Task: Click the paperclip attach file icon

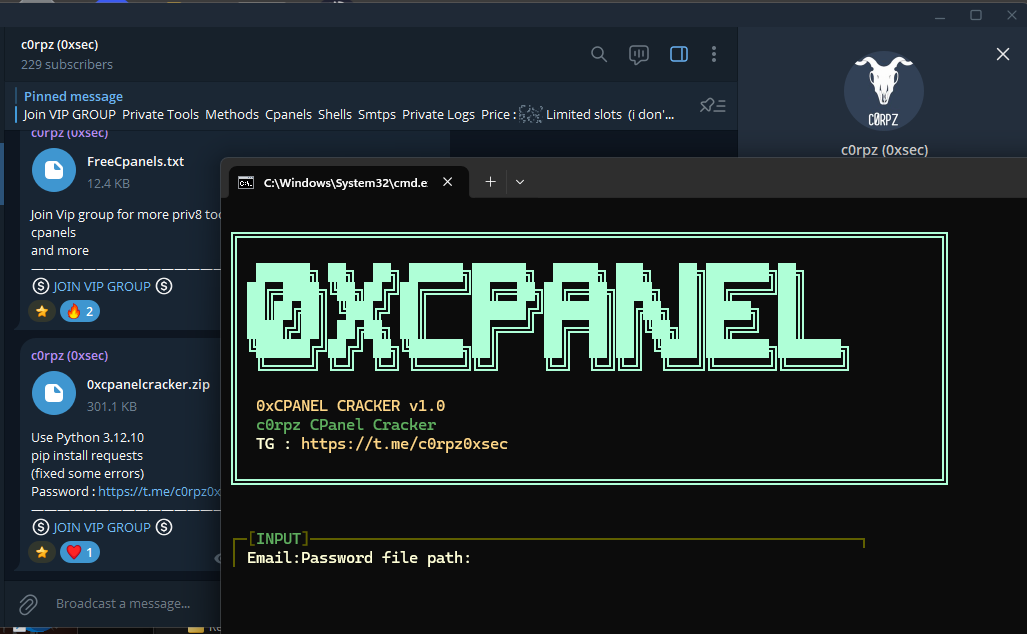Action: tap(28, 604)
